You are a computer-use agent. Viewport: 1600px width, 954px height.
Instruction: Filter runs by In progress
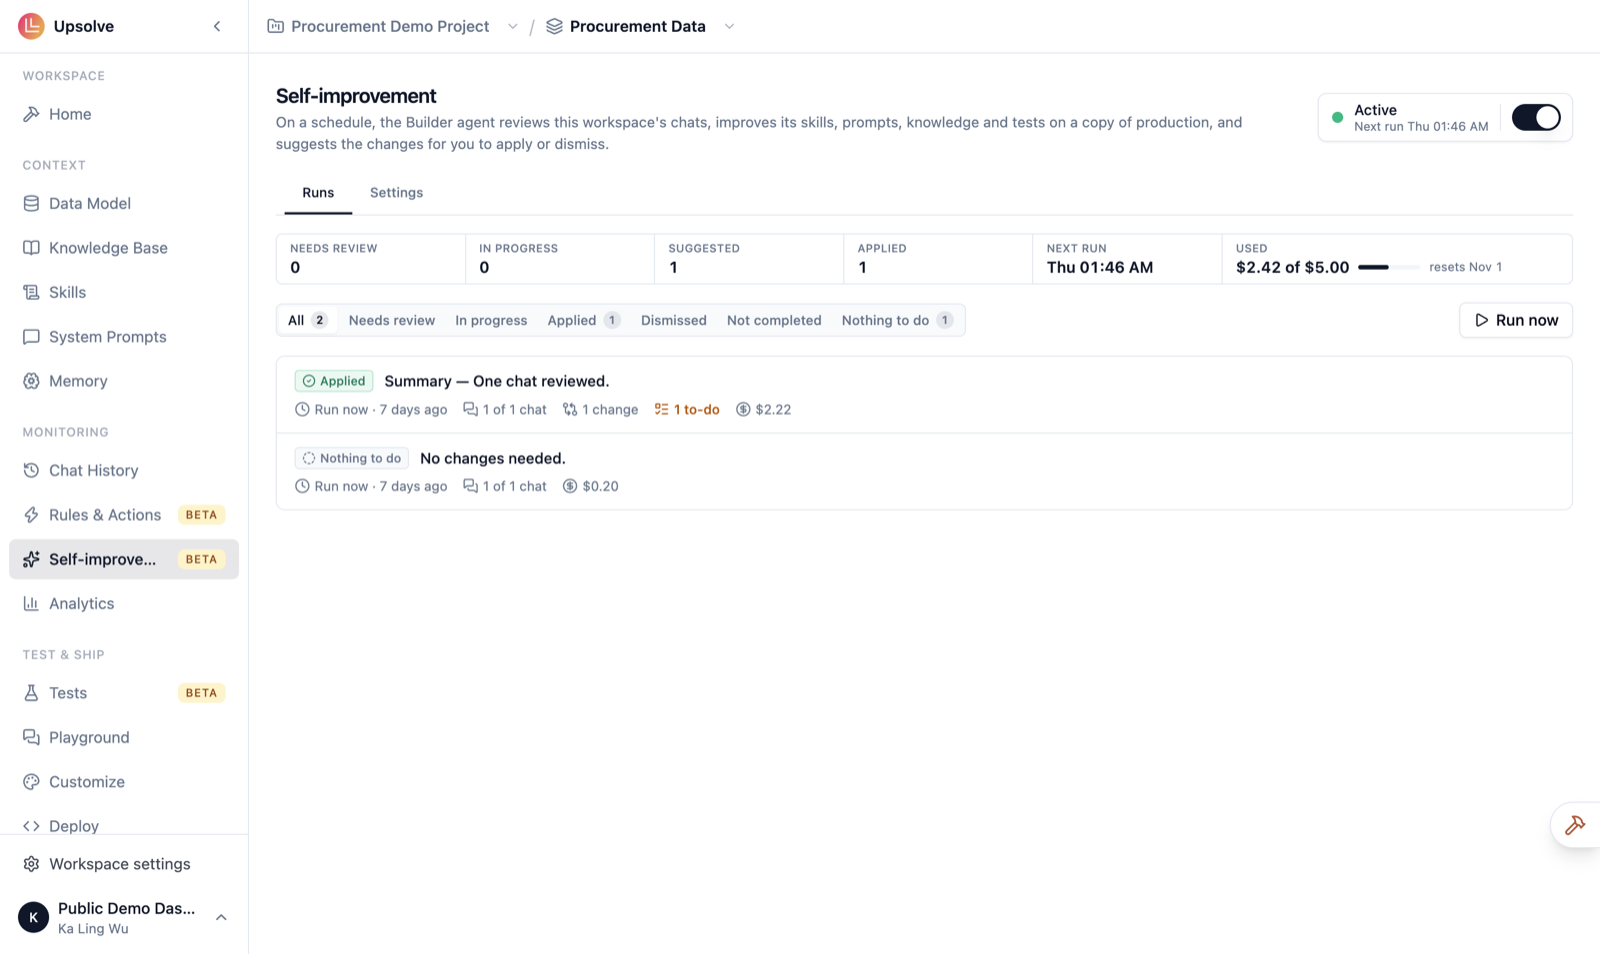pos(491,320)
